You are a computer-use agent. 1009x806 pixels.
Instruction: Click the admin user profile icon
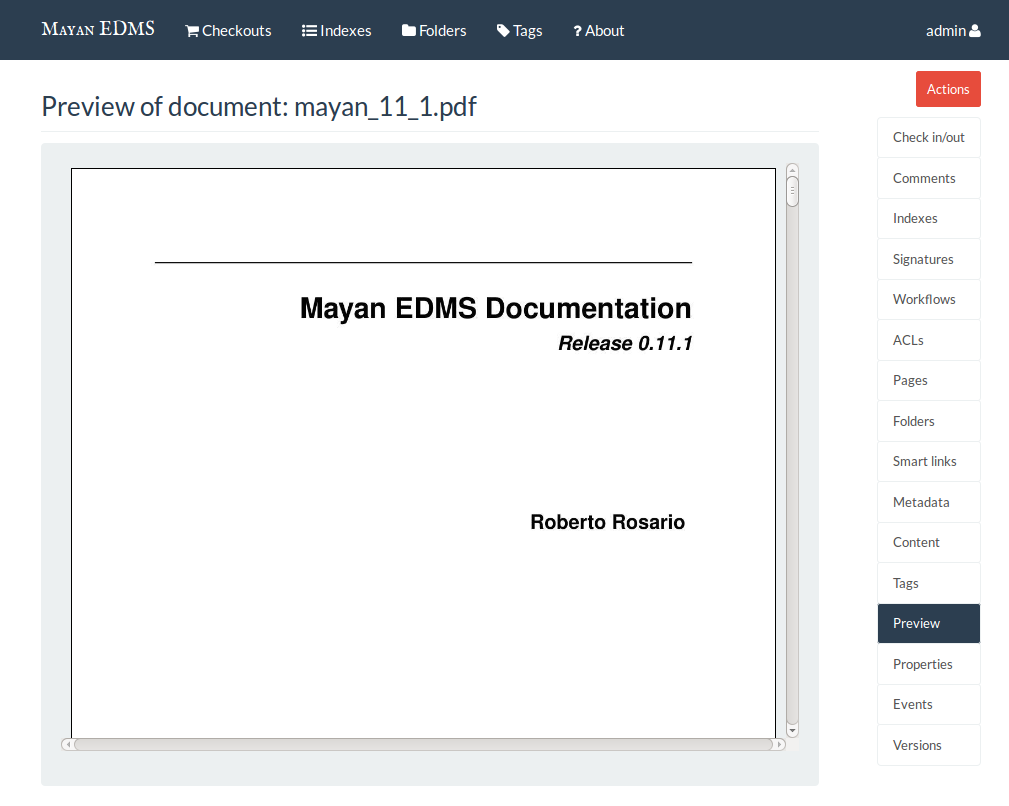pos(975,31)
